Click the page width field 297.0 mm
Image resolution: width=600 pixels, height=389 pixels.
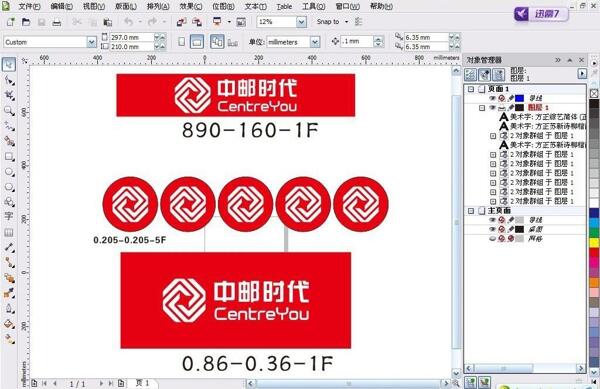[132, 37]
